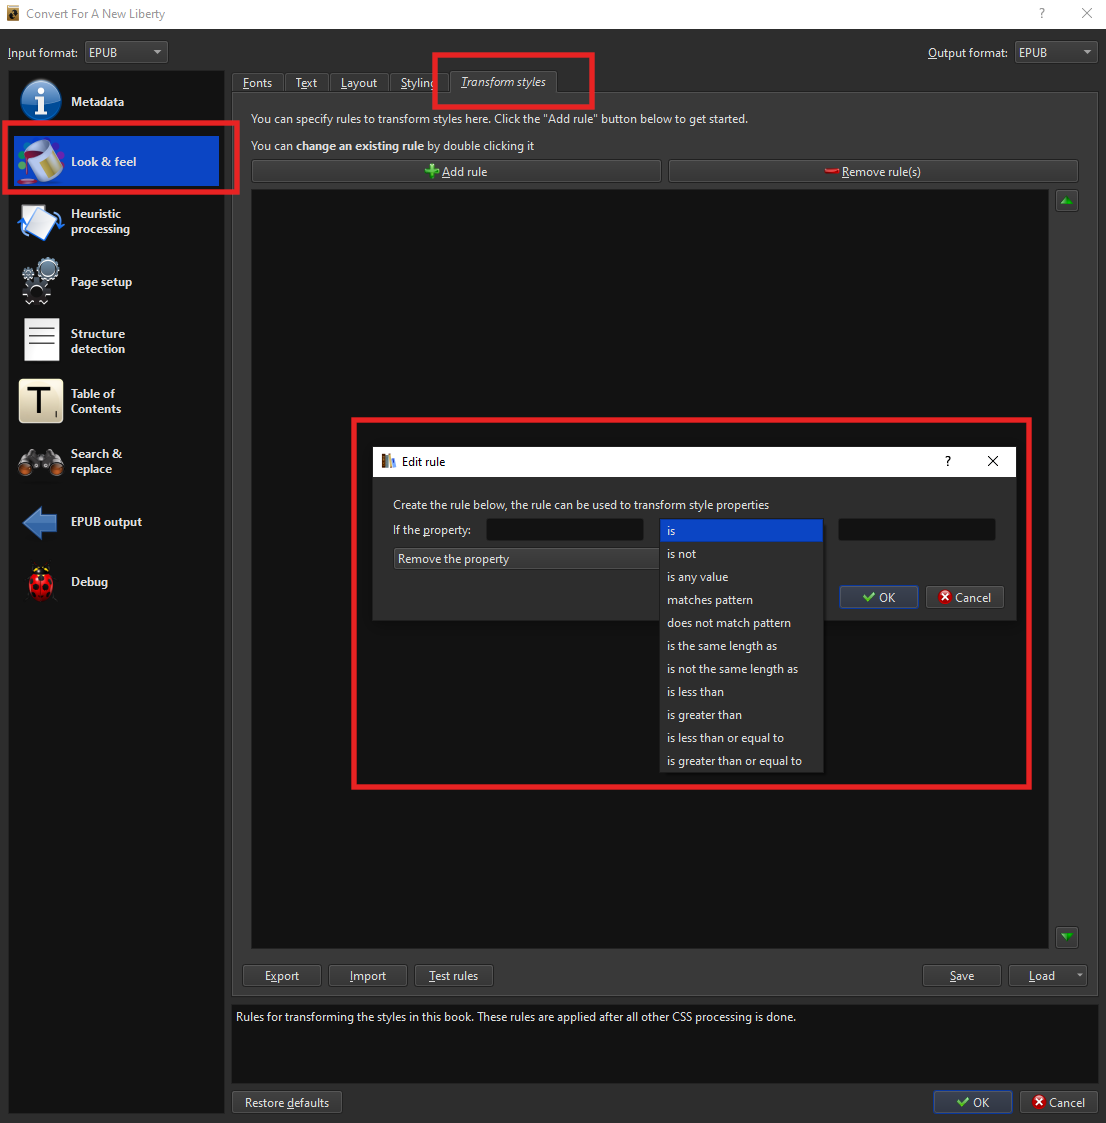Image resolution: width=1106 pixels, height=1123 pixels.
Task: Open Search & replace binoculars icon
Action: coord(41,462)
